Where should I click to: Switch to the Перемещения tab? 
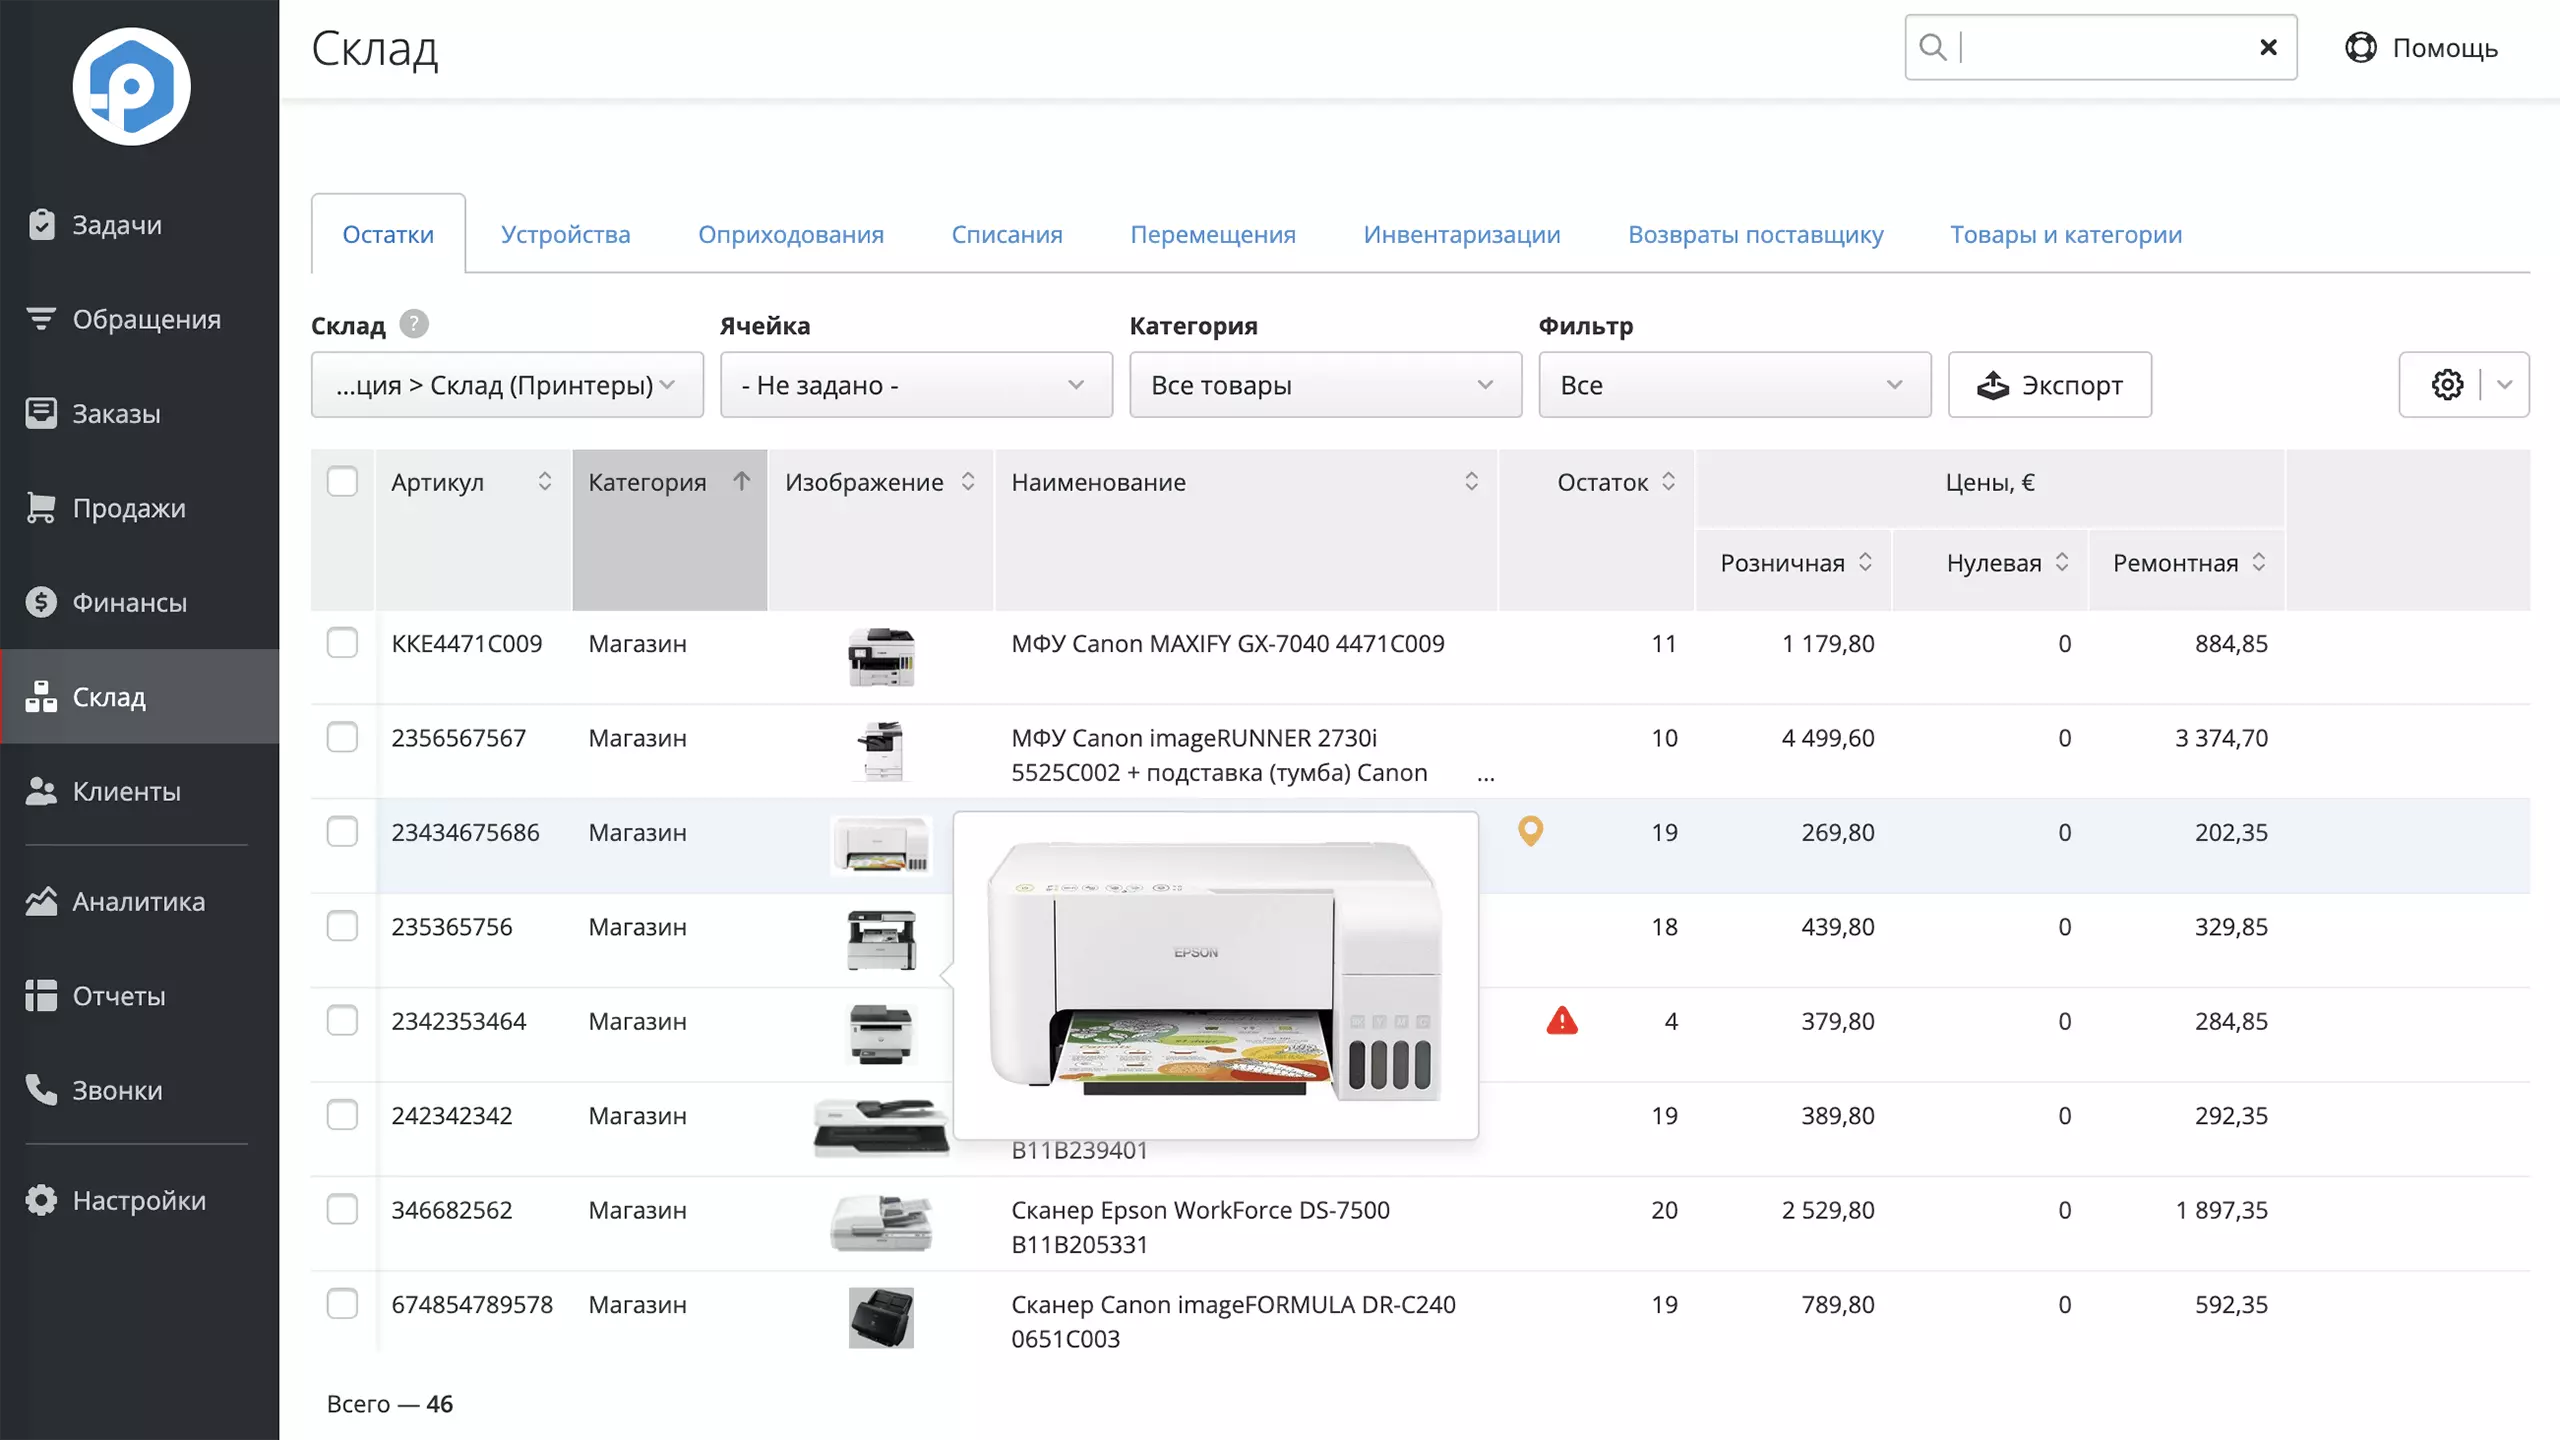click(x=1213, y=234)
